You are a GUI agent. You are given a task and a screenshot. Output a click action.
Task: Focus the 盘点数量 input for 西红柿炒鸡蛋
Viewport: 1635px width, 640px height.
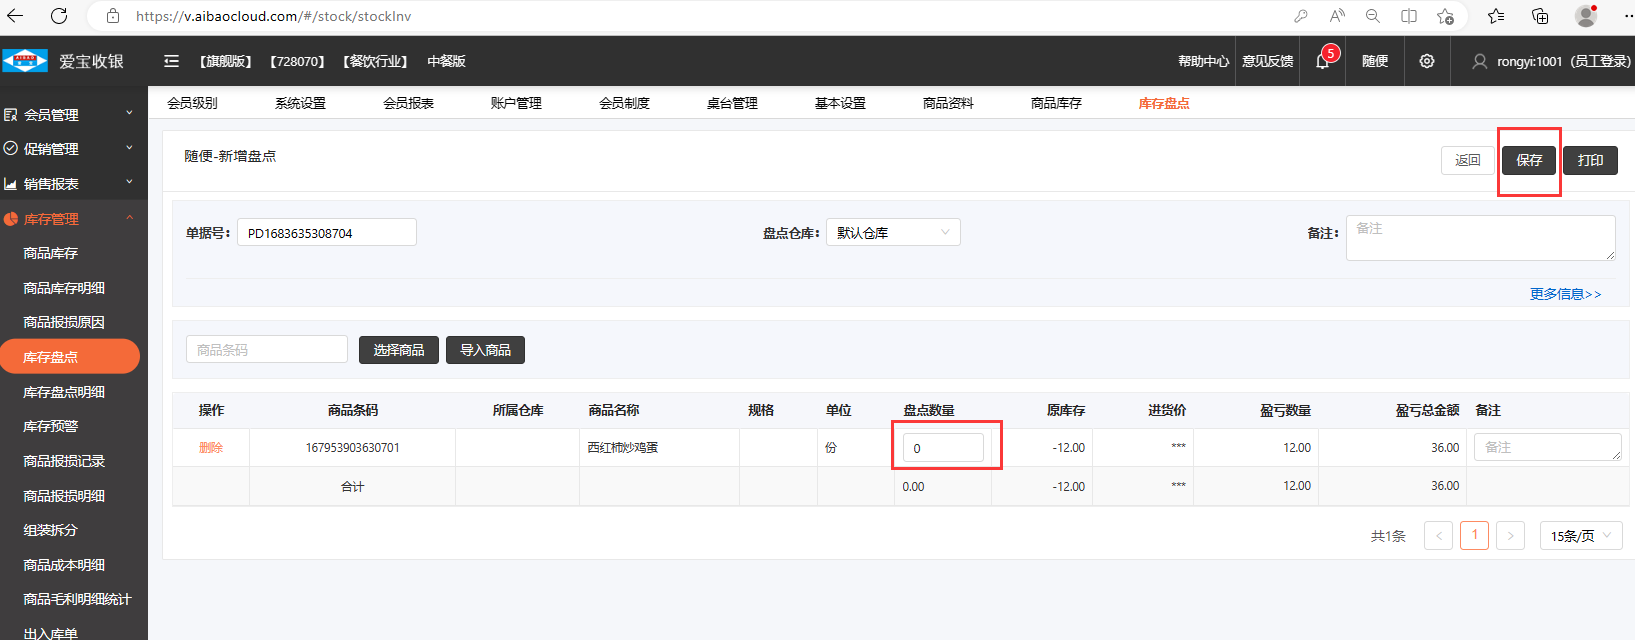tap(943, 448)
